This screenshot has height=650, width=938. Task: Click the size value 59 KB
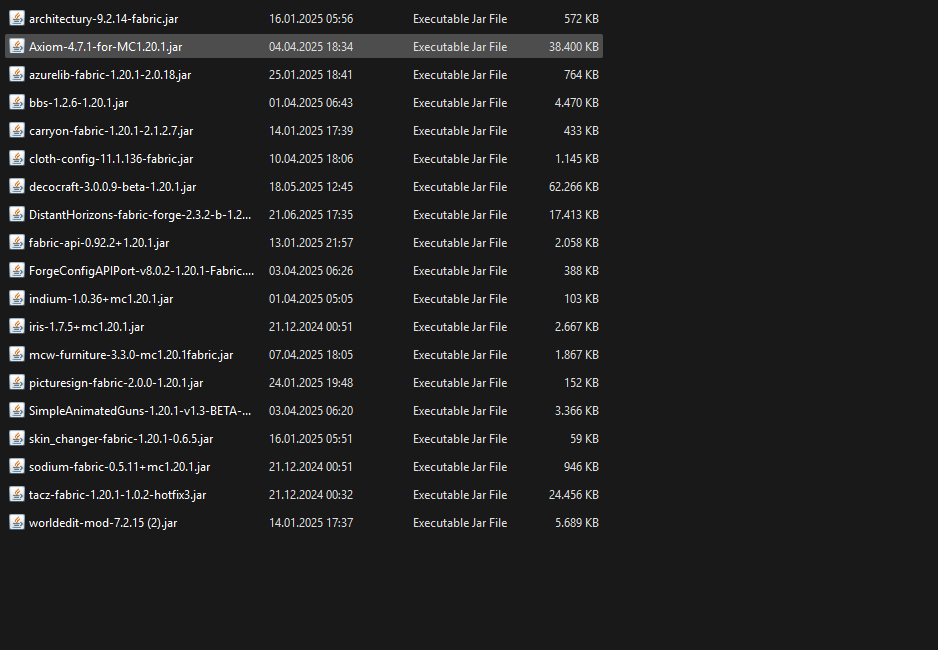click(x=584, y=439)
